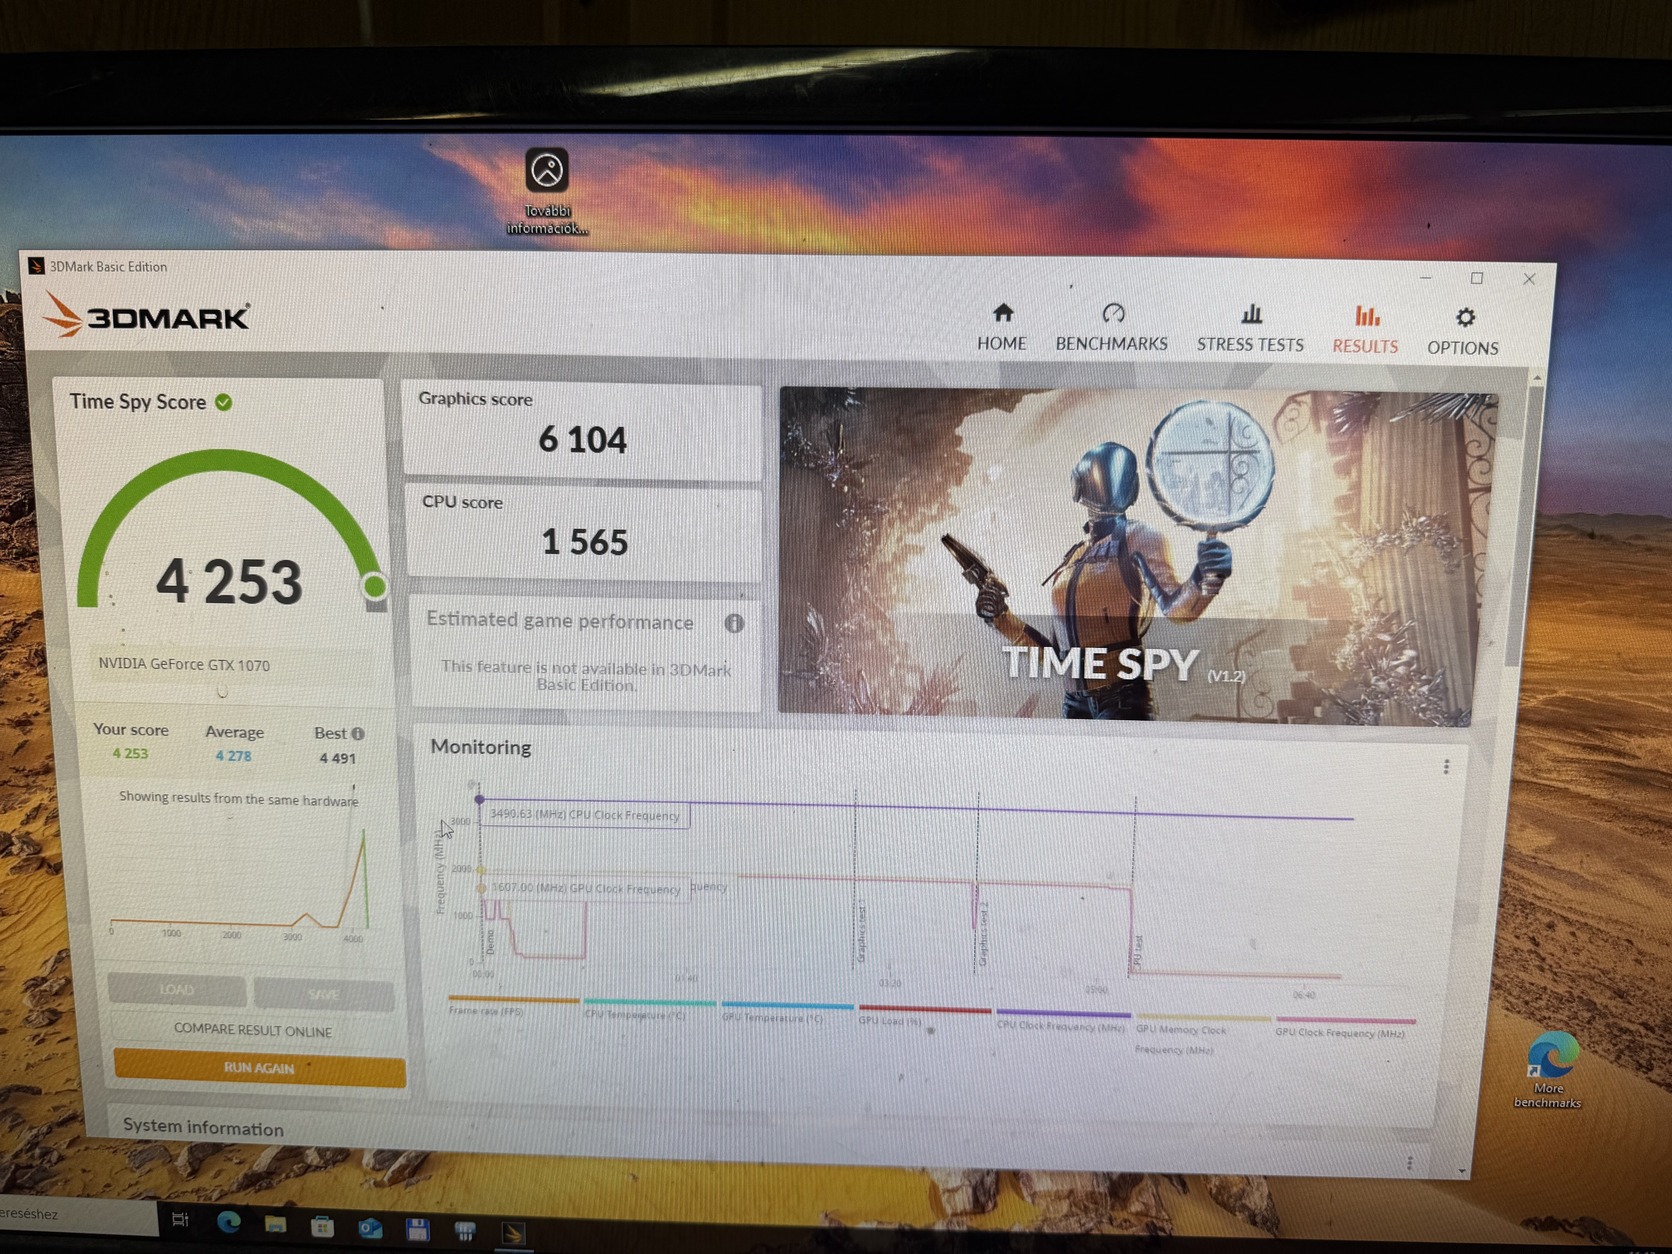Click the System information heading
This screenshot has height=1254, width=1672.
[x=203, y=1127]
